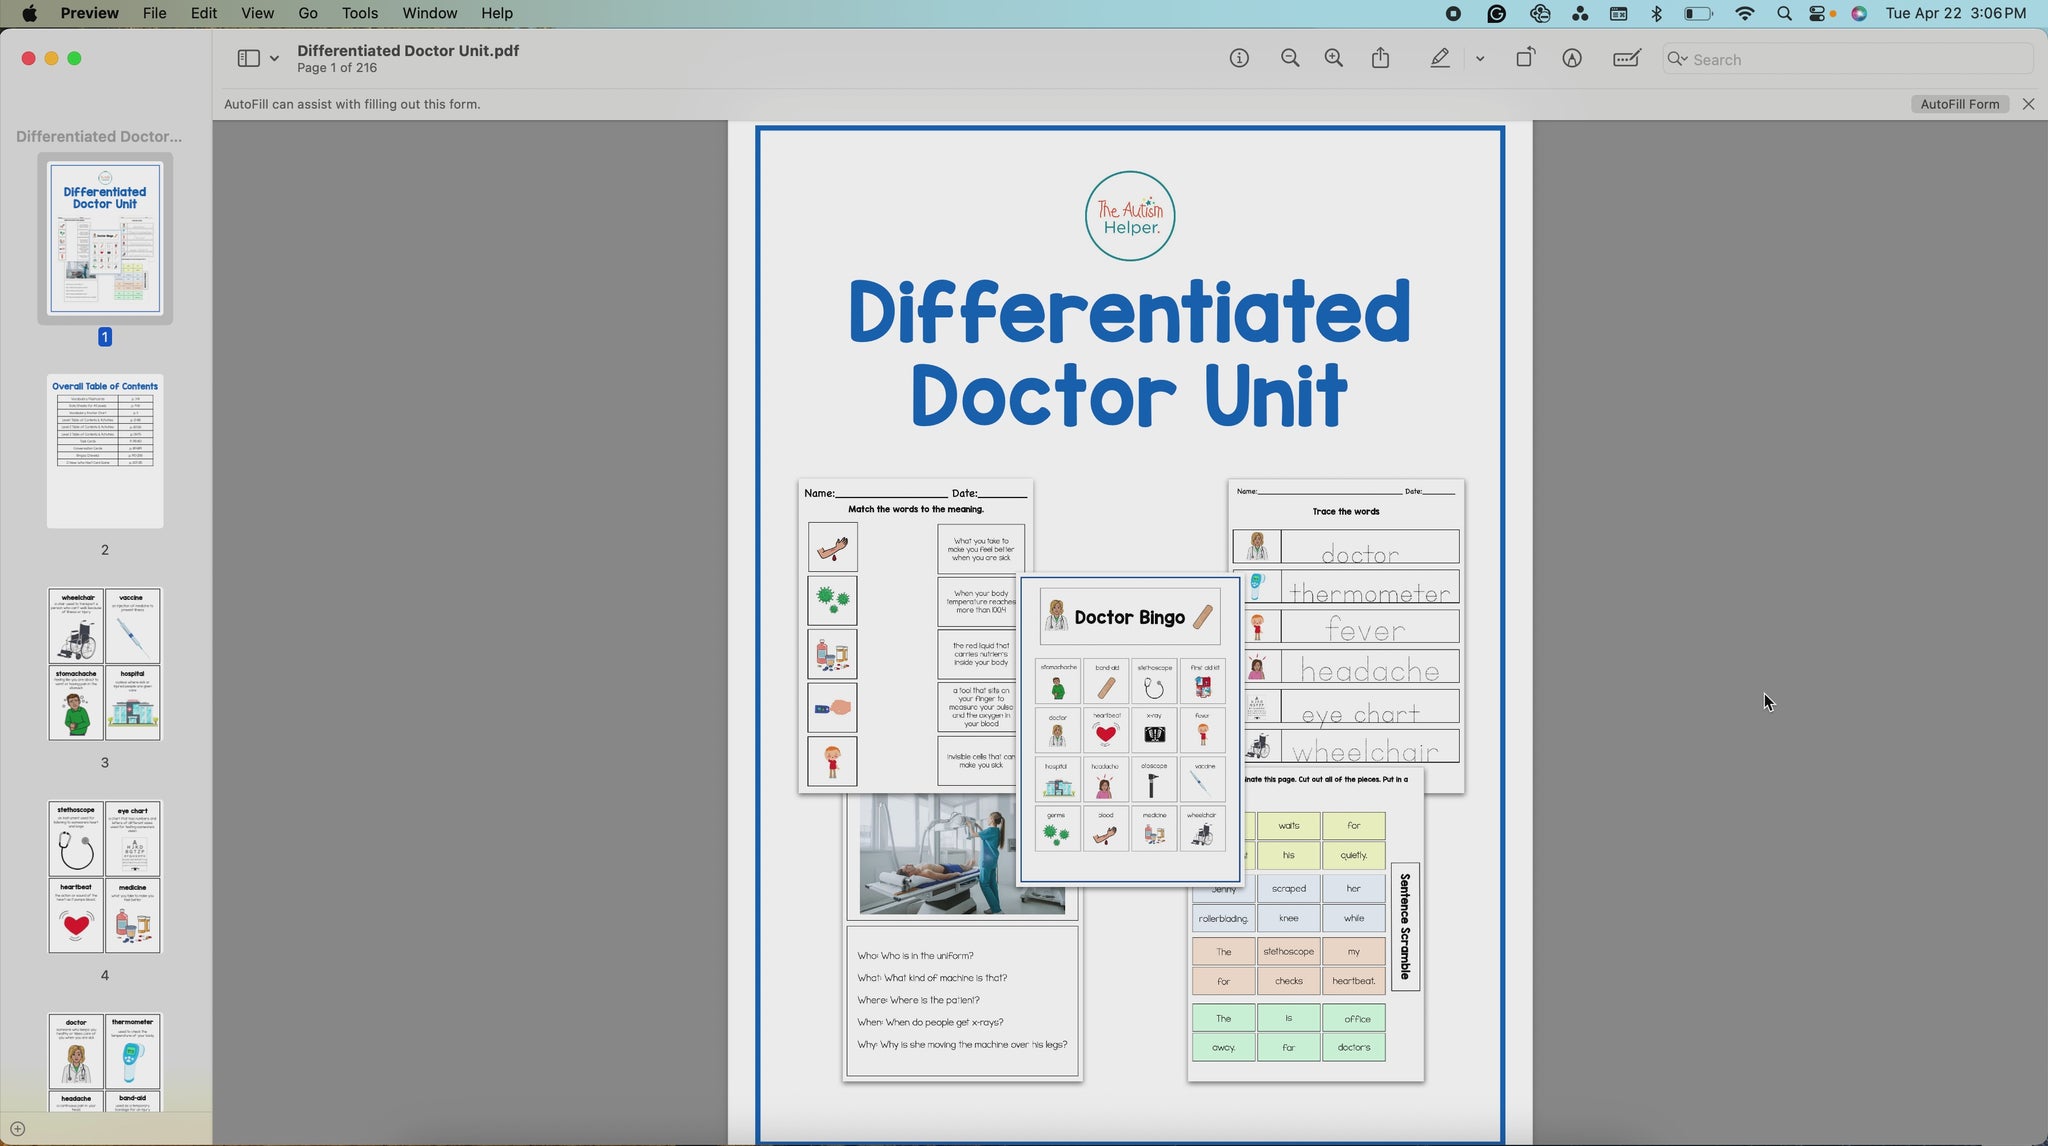The image size is (2048, 1146).
Task: Open the highlight color dropdown arrow
Action: (x=1480, y=59)
